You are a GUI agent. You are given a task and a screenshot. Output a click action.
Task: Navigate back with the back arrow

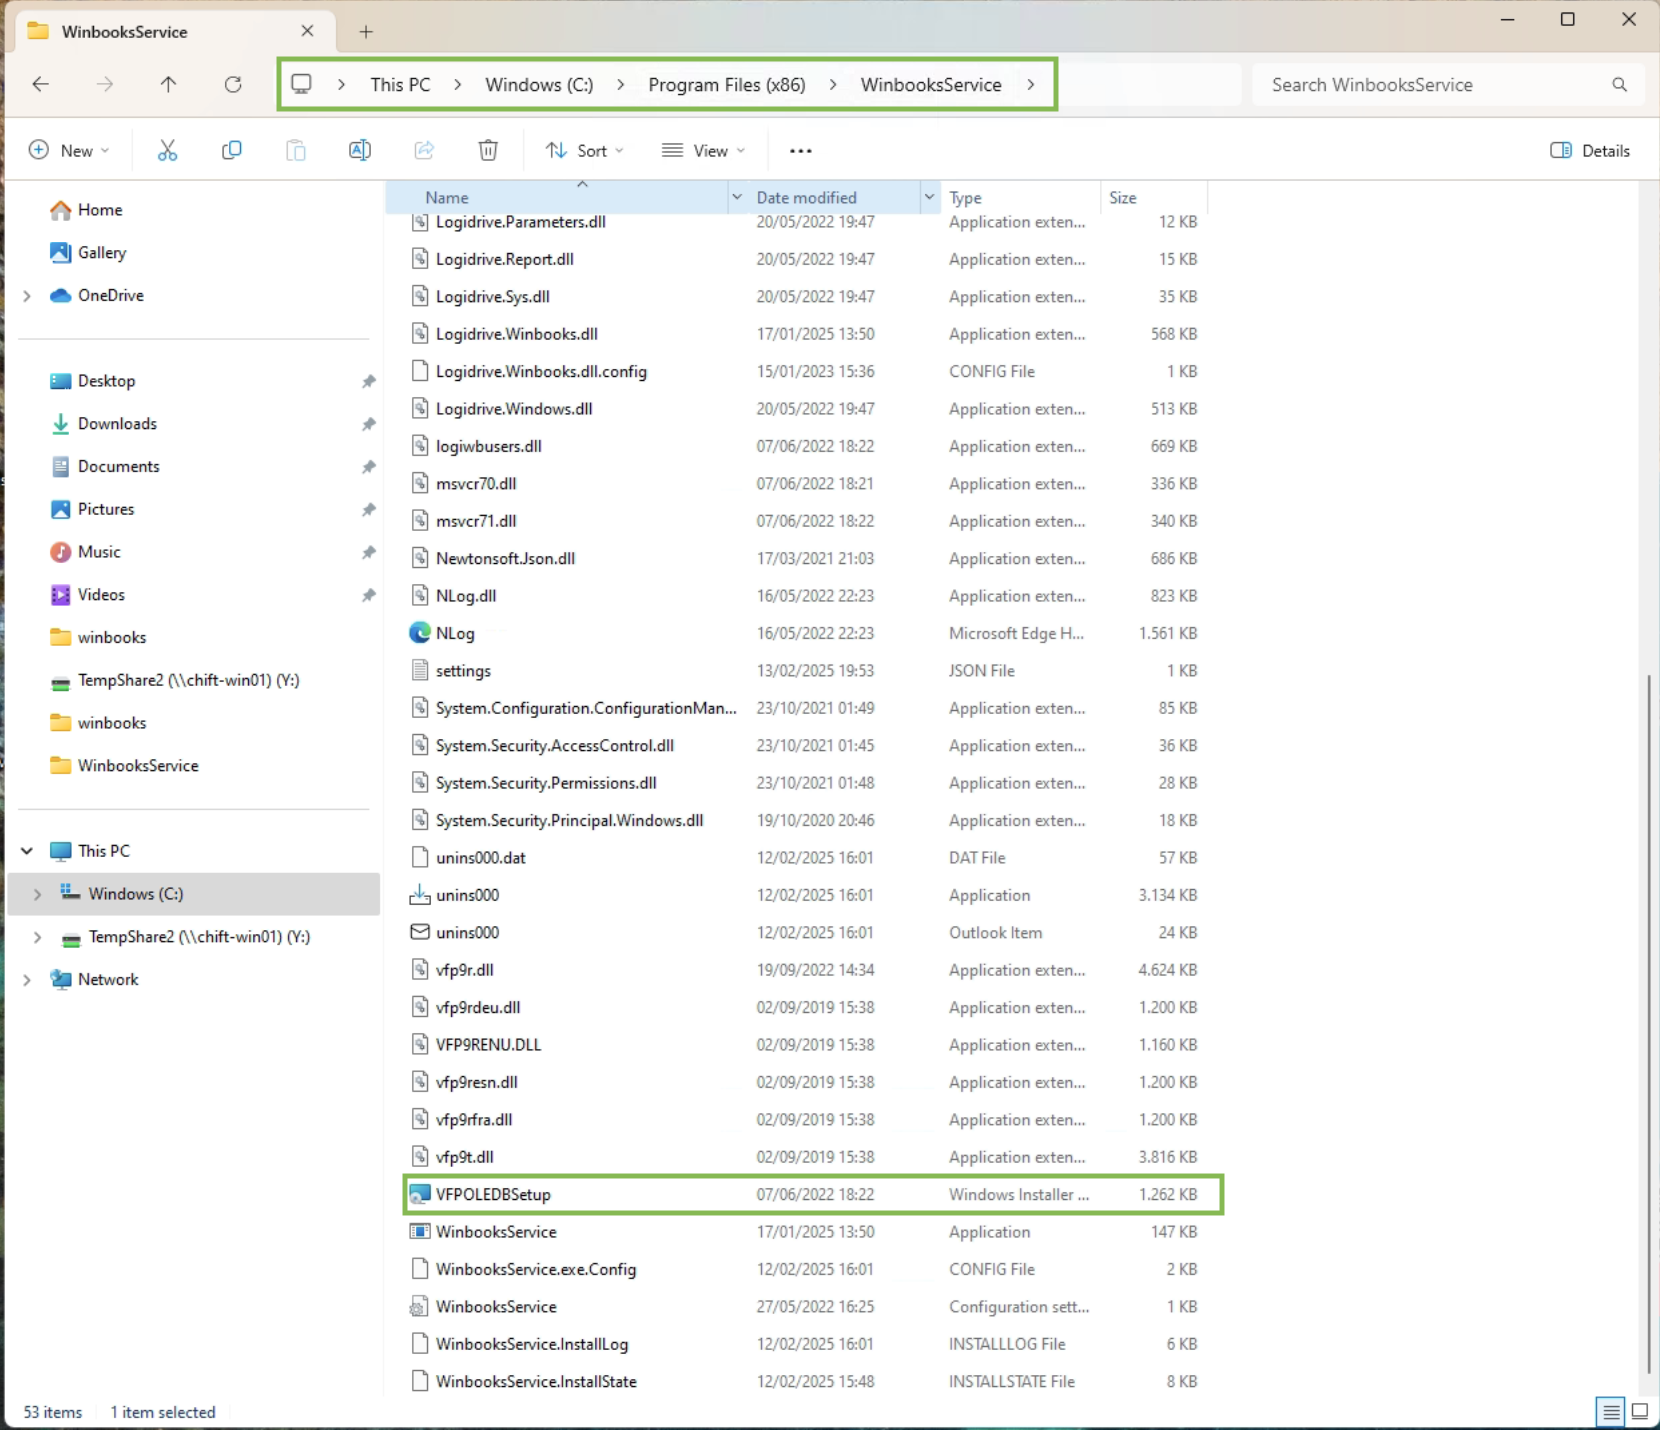tap(41, 85)
